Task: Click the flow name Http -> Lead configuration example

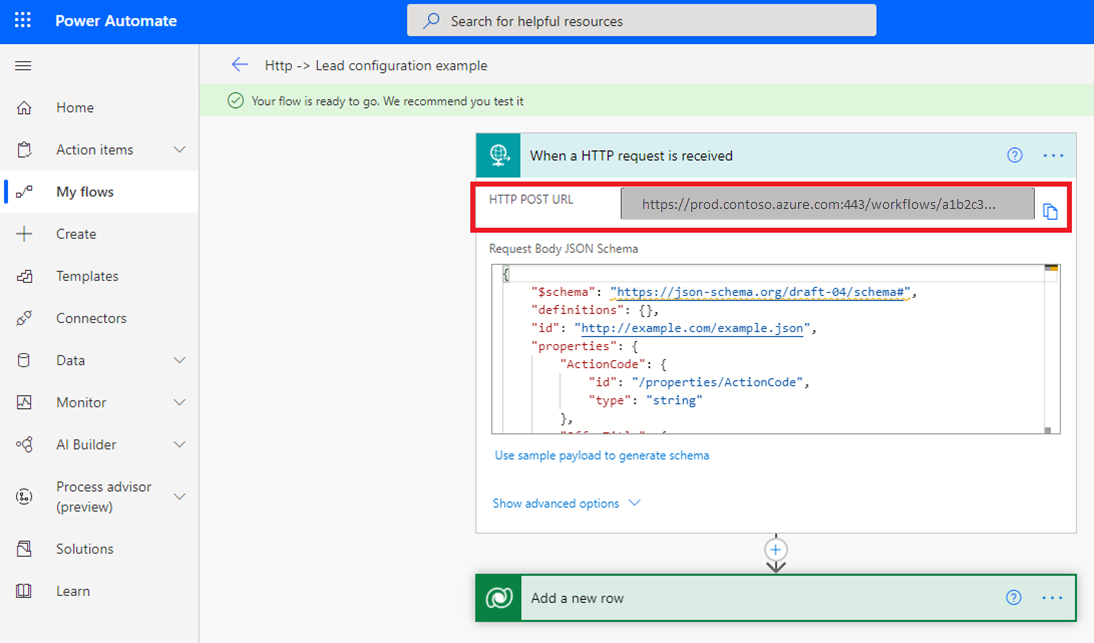Action: pos(376,65)
